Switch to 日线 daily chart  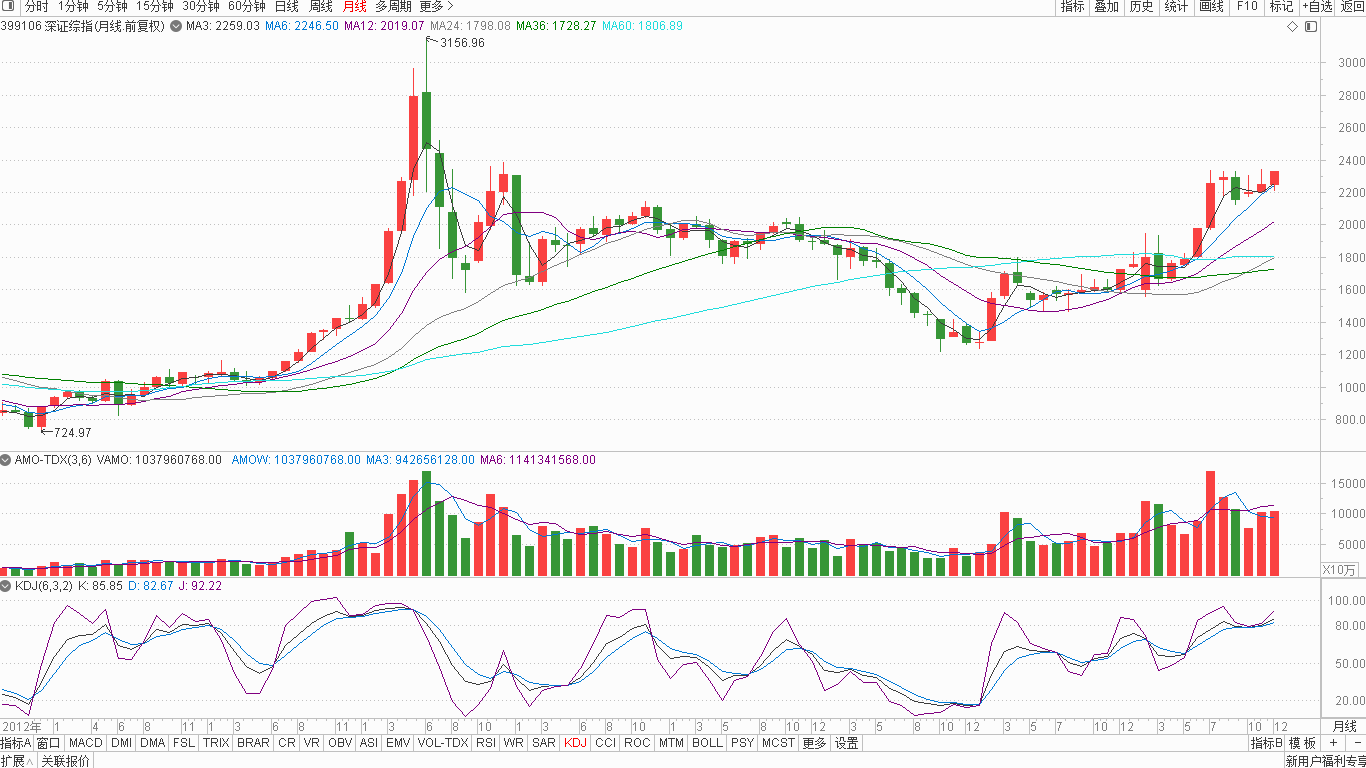click(x=286, y=6)
